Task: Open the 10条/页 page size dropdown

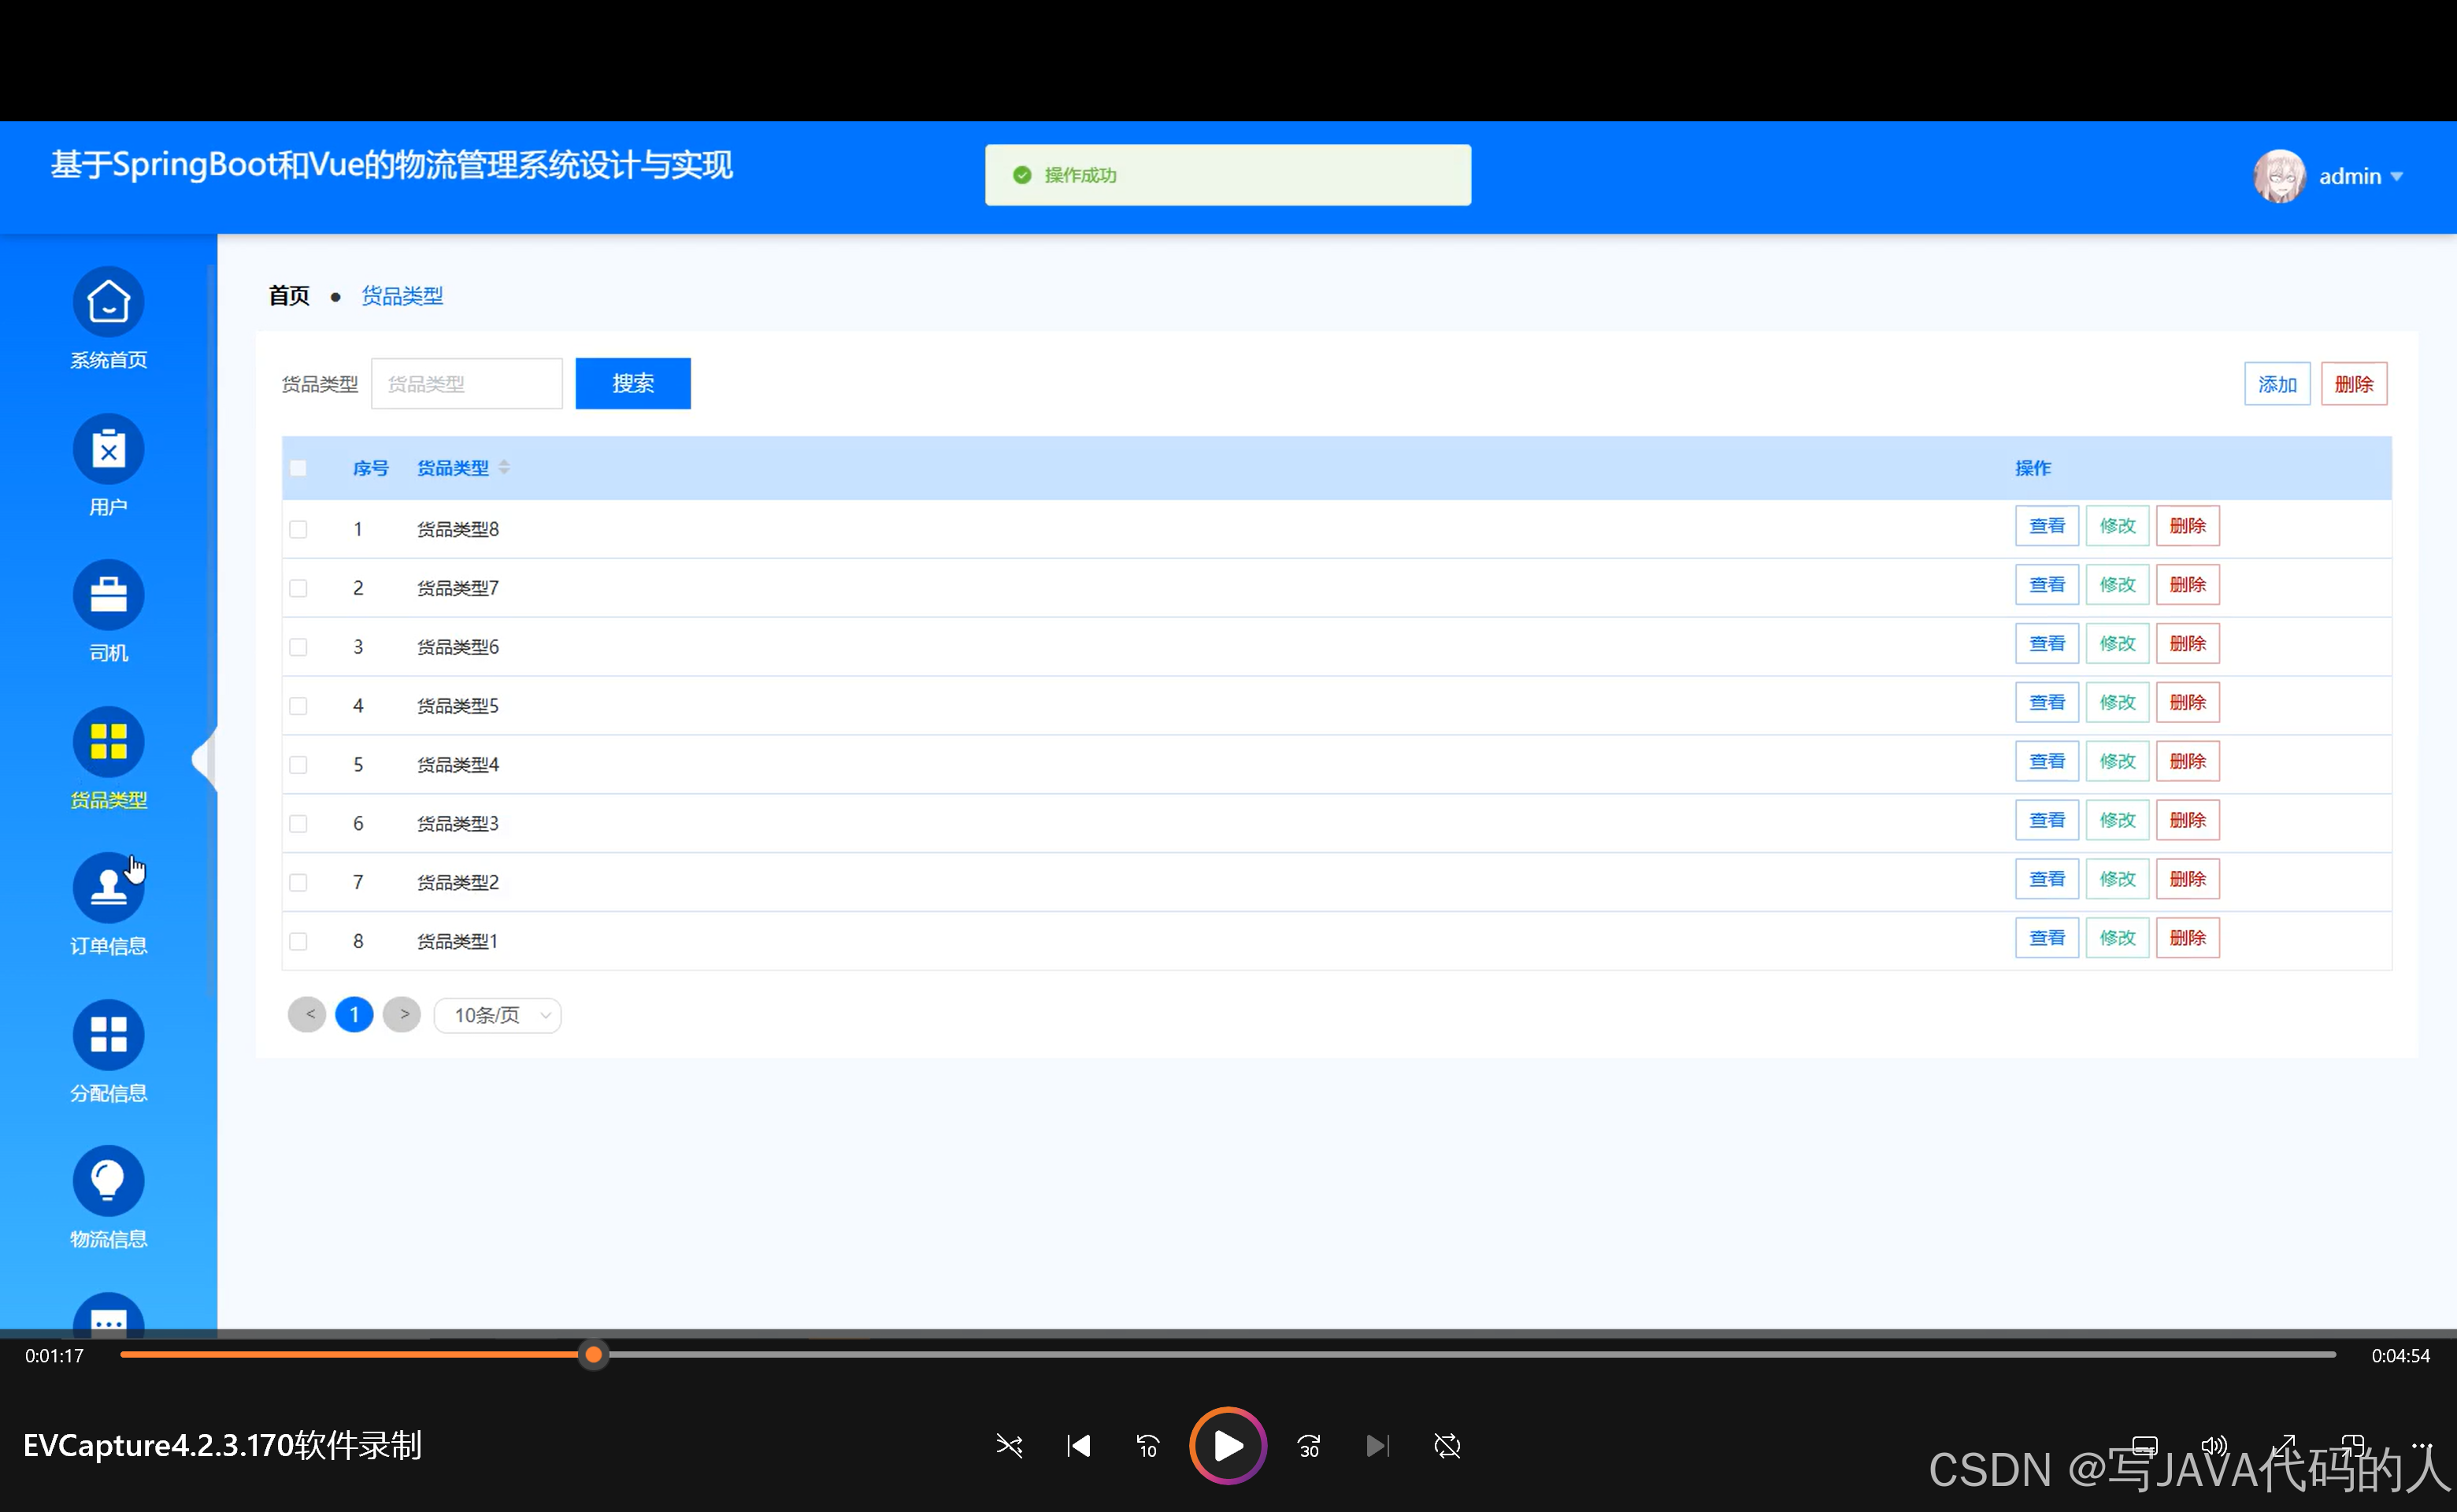Action: [497, 1015]
